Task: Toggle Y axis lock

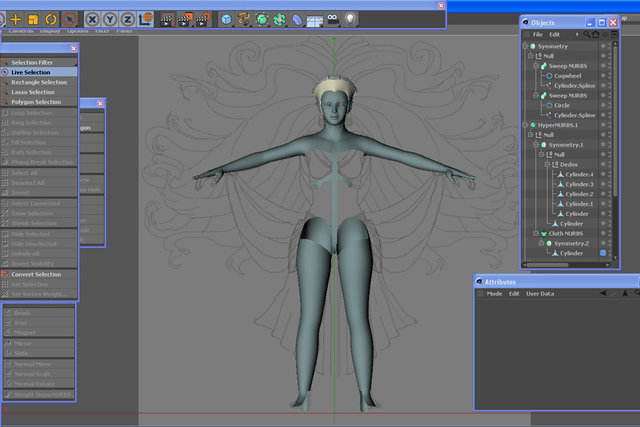Action: click(x=110, y=19)
